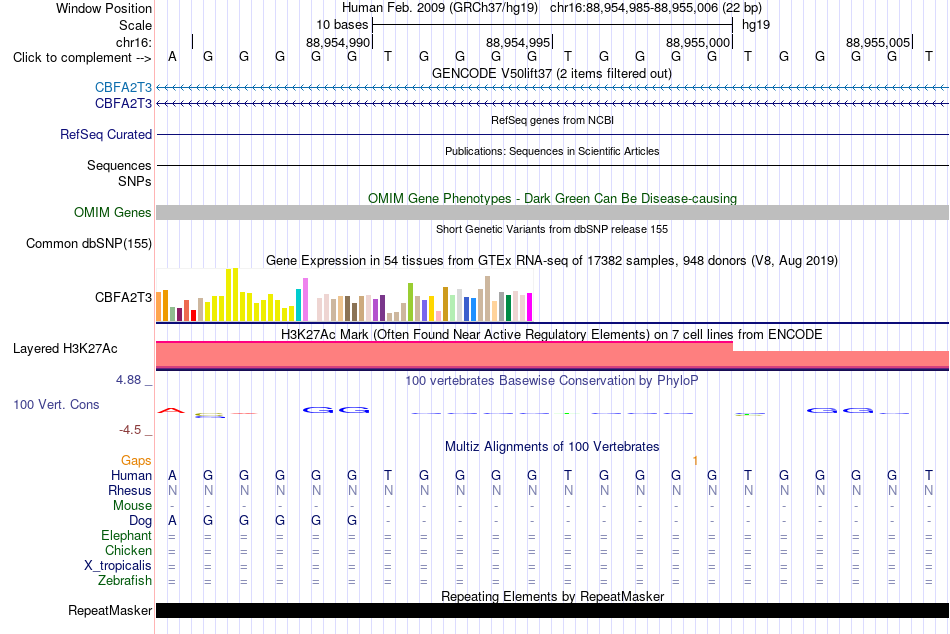
Task: Open OMIM Genes track label
Action: click(x=112, y=212)
